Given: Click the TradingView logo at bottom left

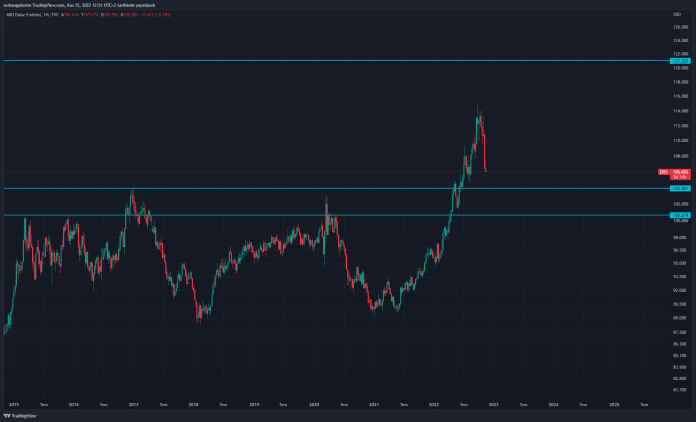Looking at the screenshot, I should pos(20,416).
